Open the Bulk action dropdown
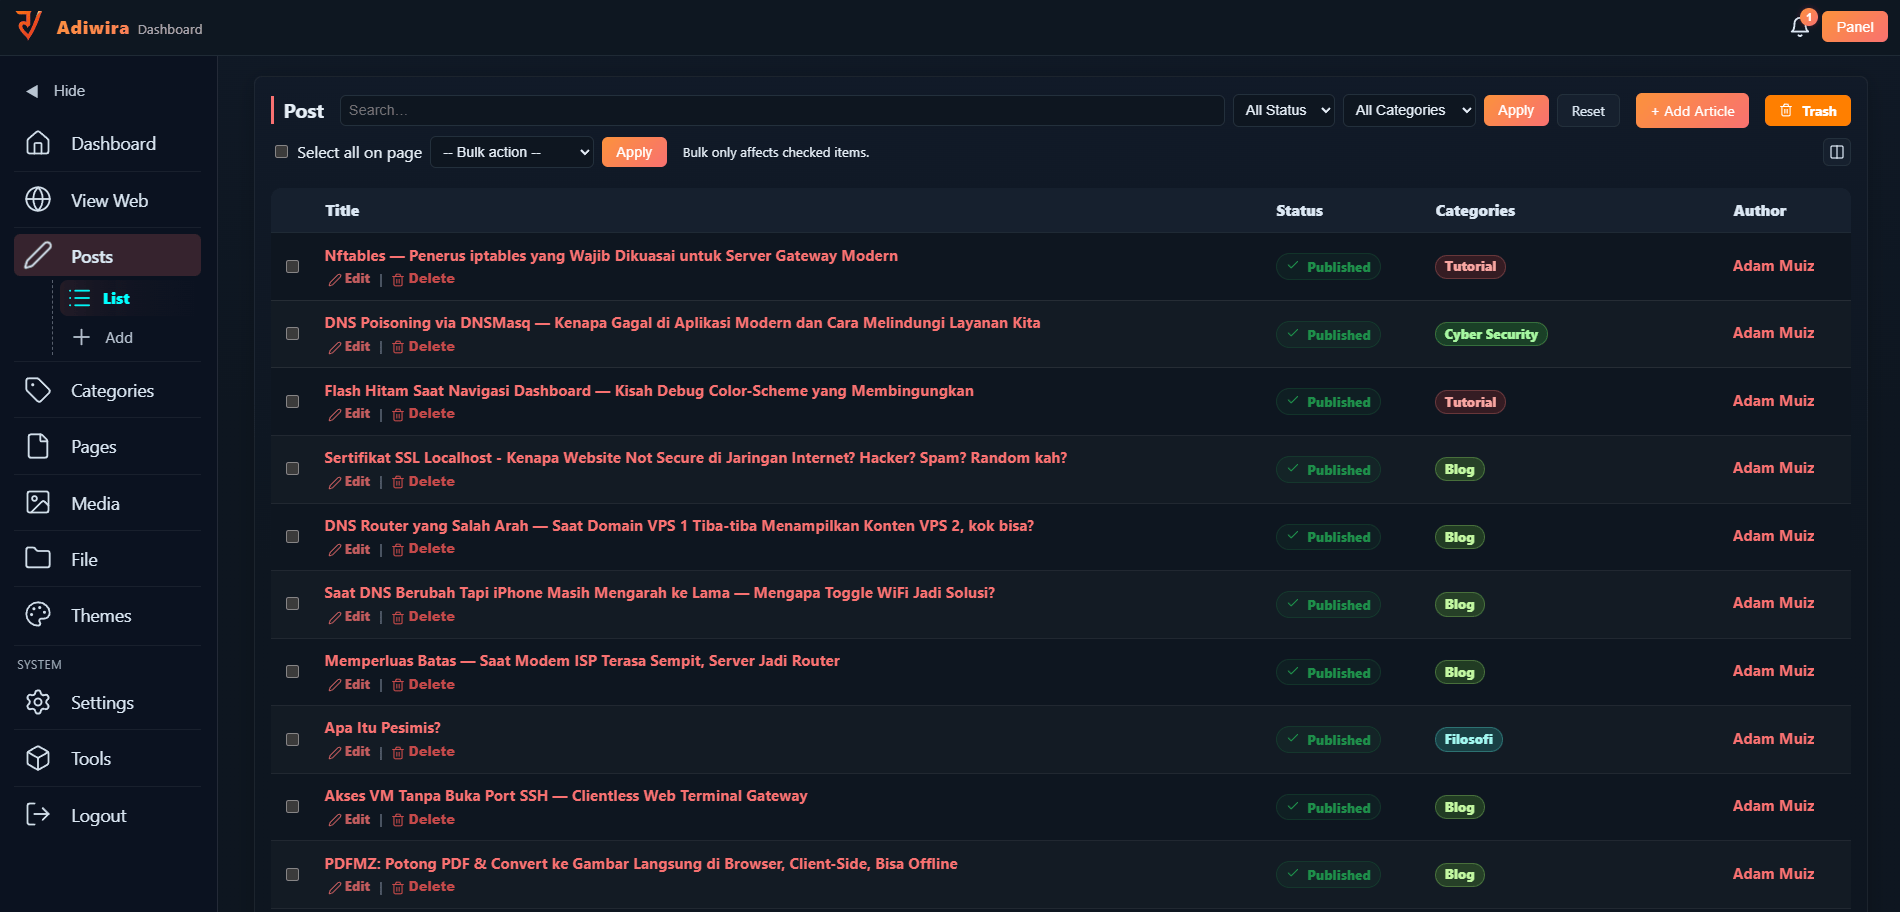Screen dimensions: 1900x912 512,152
